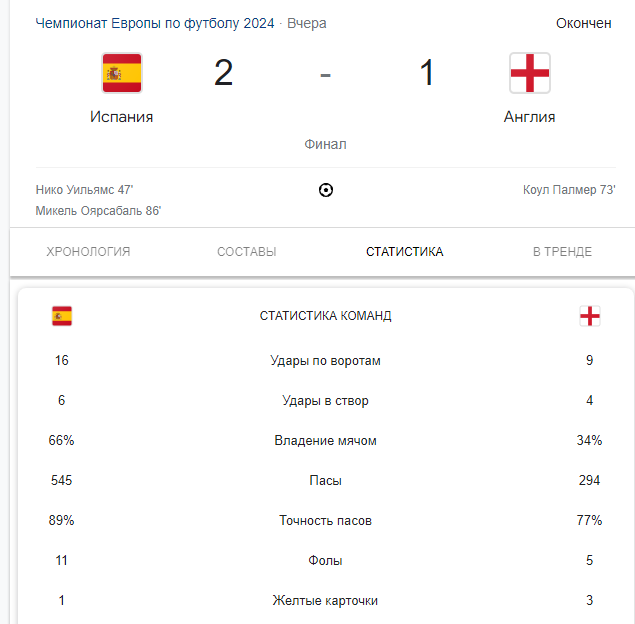Click the Удары по воротам row label
635x624 pixels.
tap(326, 360)
